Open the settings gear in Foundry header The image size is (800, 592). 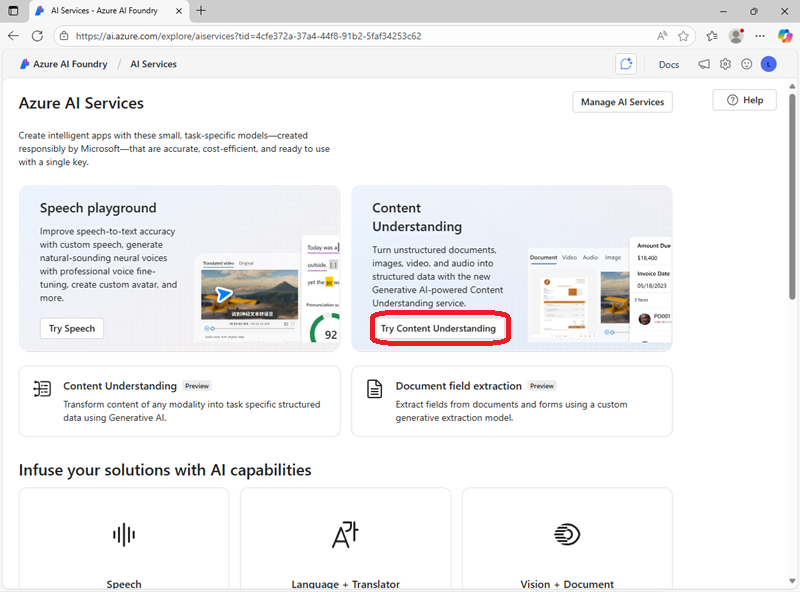[725, 64]
